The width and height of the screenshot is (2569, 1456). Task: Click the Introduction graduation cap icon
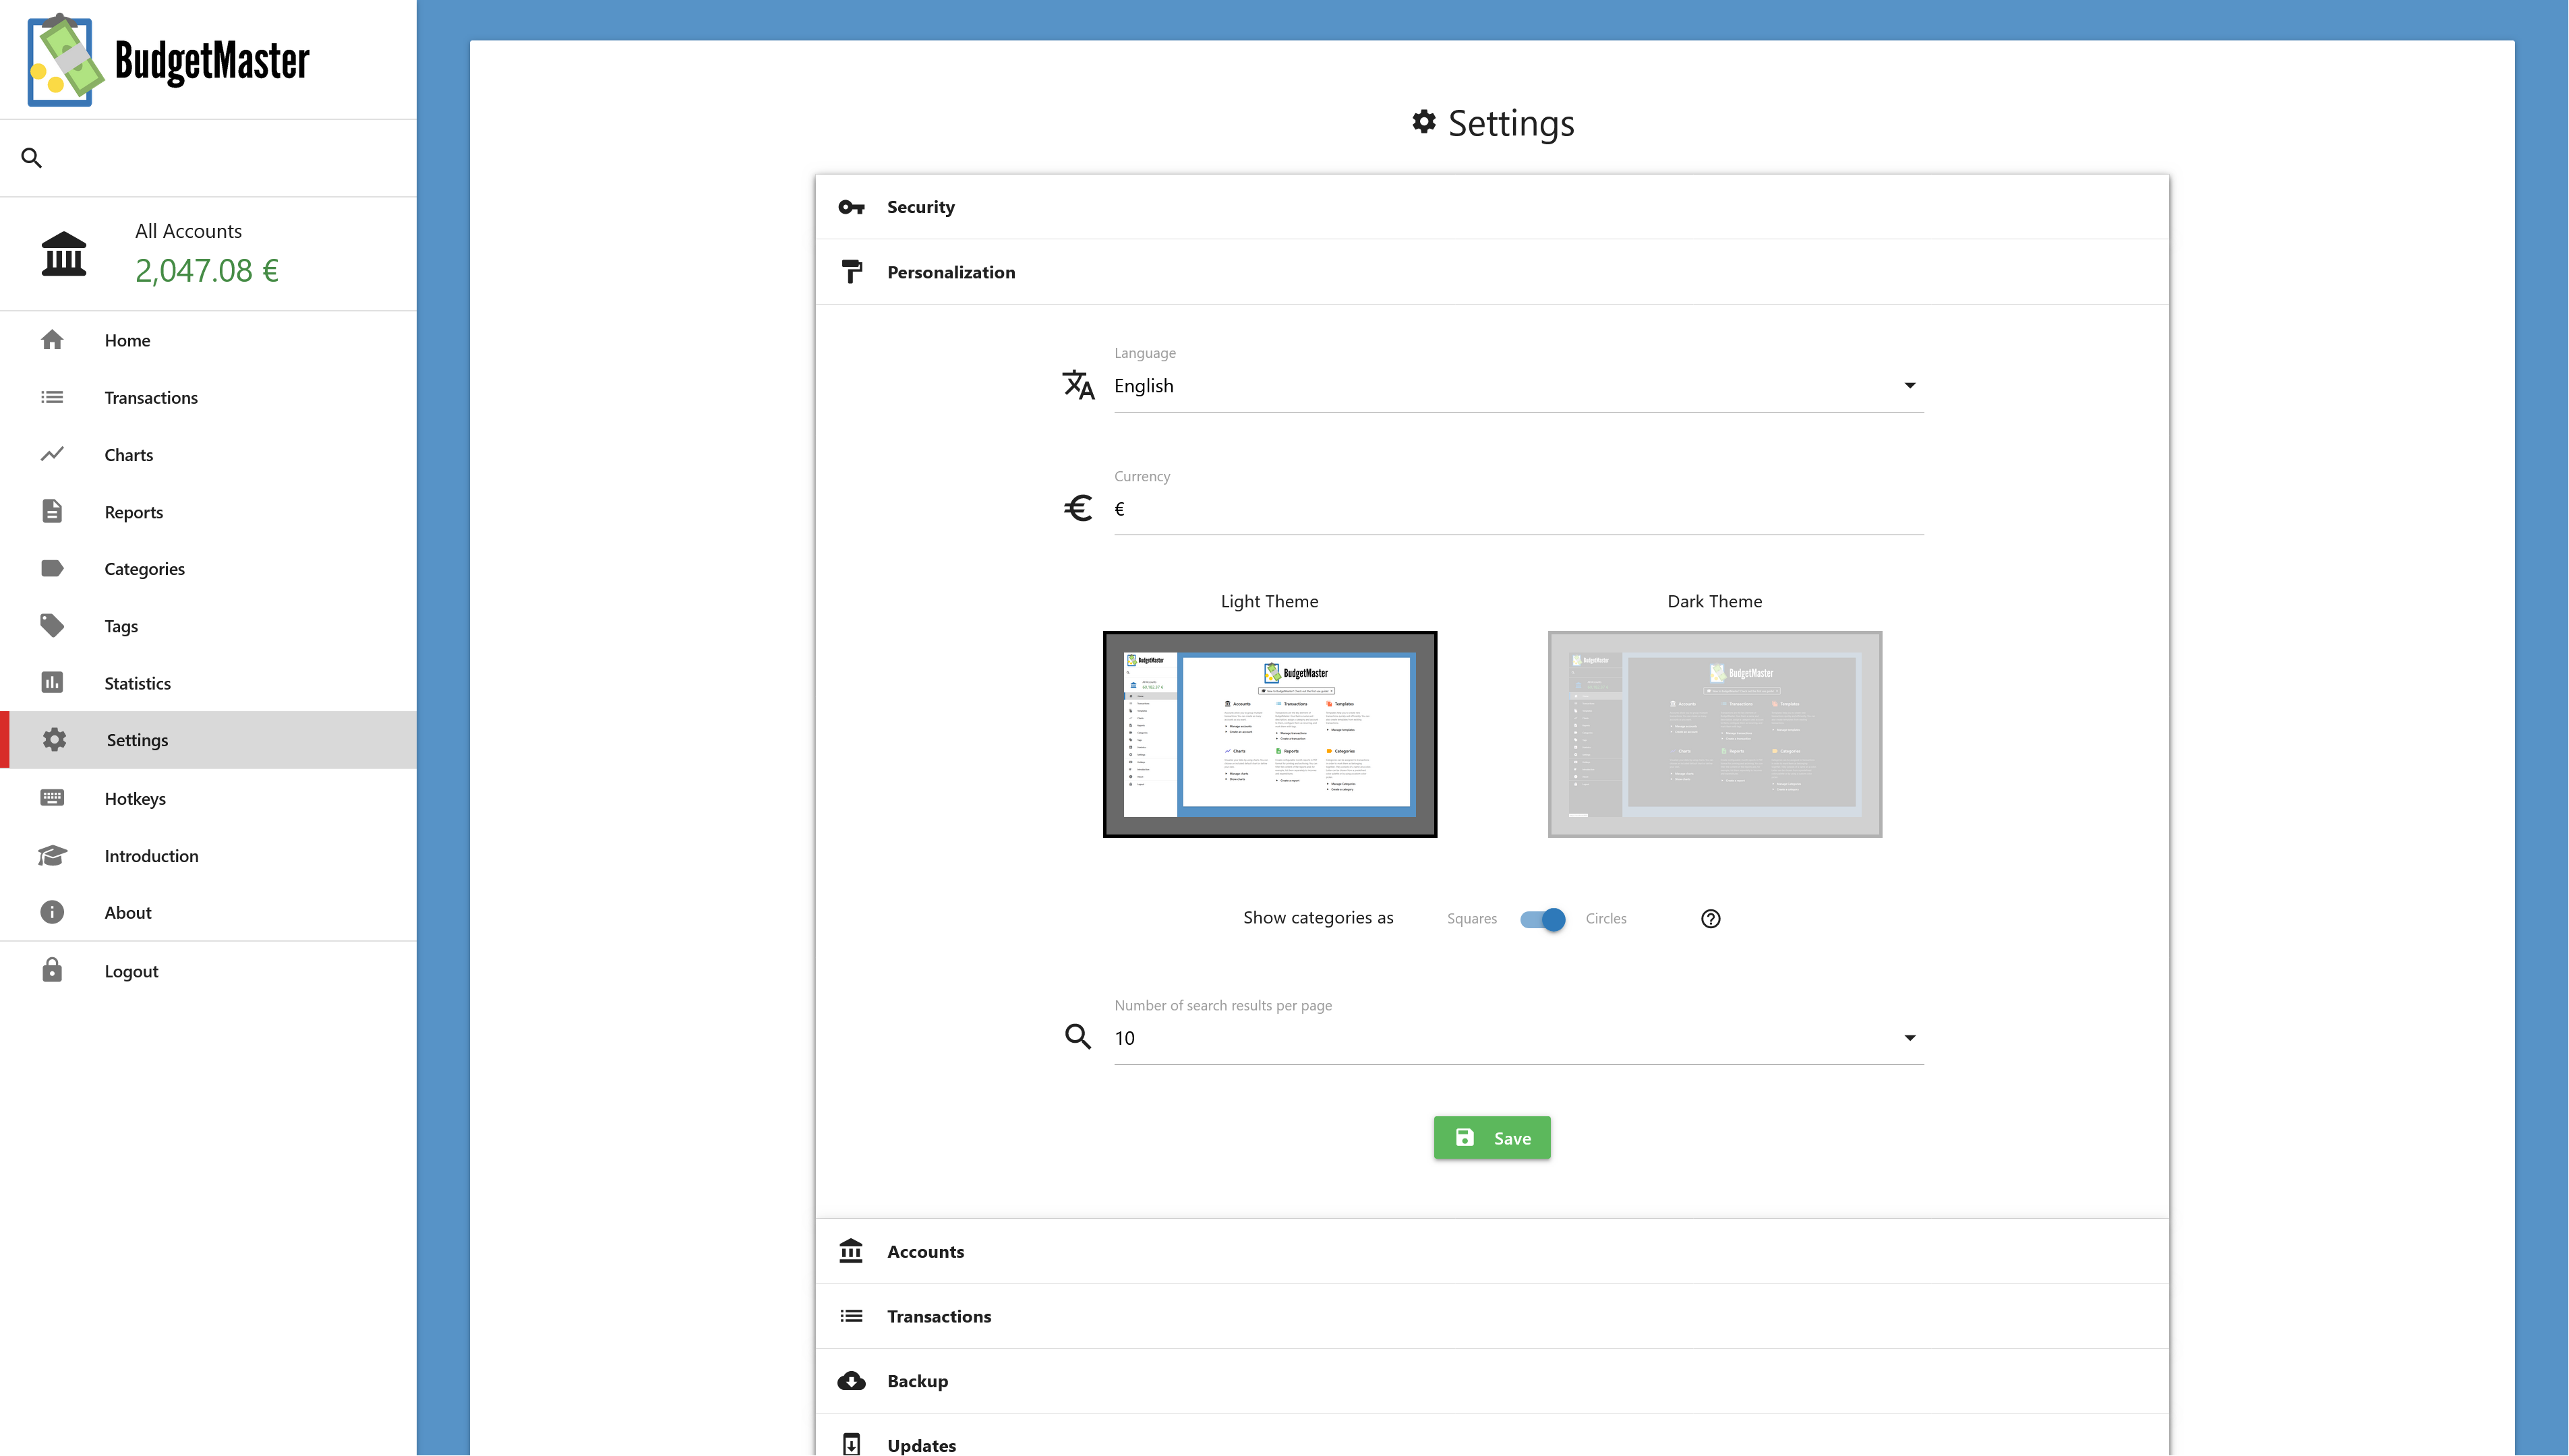(52, 855)
